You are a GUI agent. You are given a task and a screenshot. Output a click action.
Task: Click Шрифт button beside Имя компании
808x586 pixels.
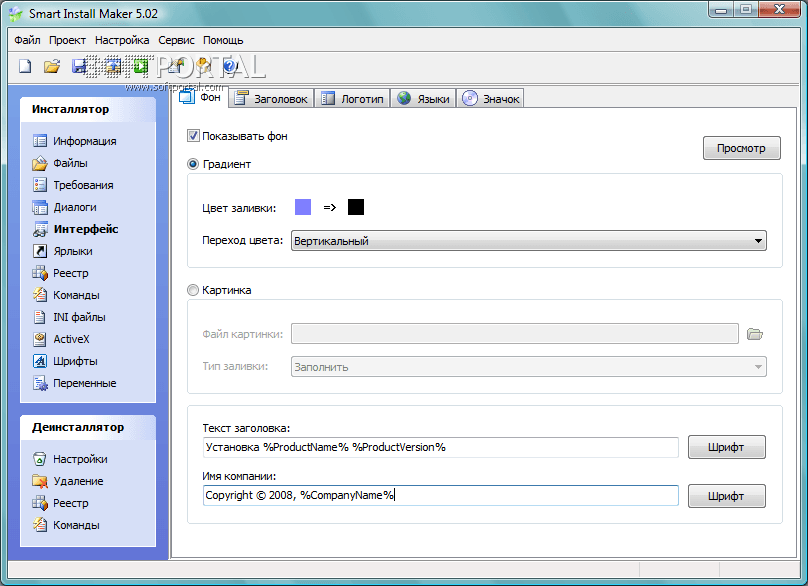727,496
